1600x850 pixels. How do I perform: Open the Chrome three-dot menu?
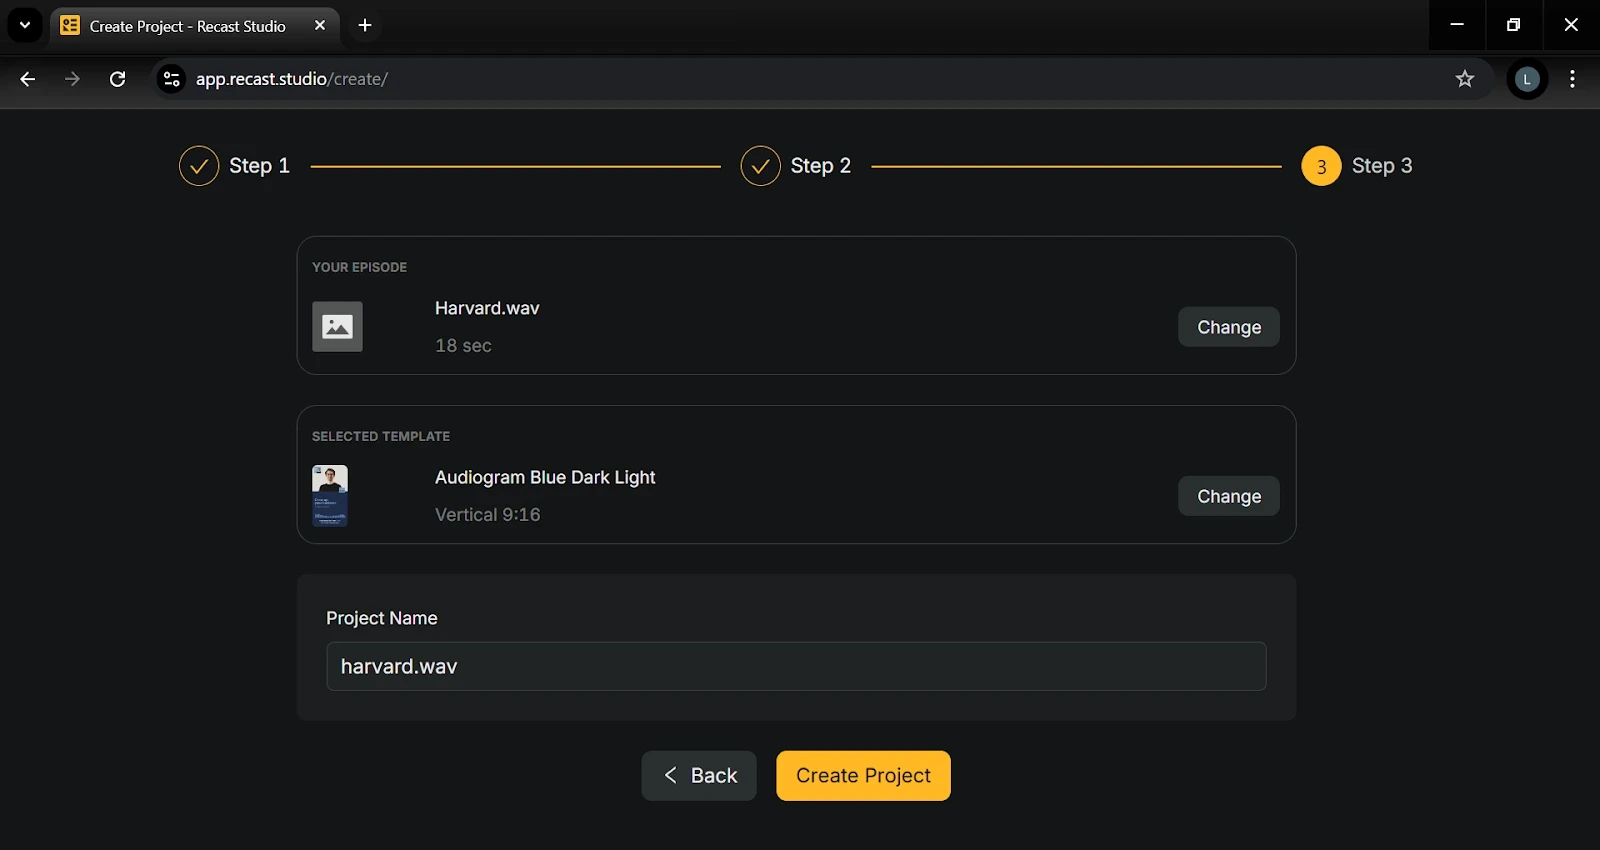1572,79
